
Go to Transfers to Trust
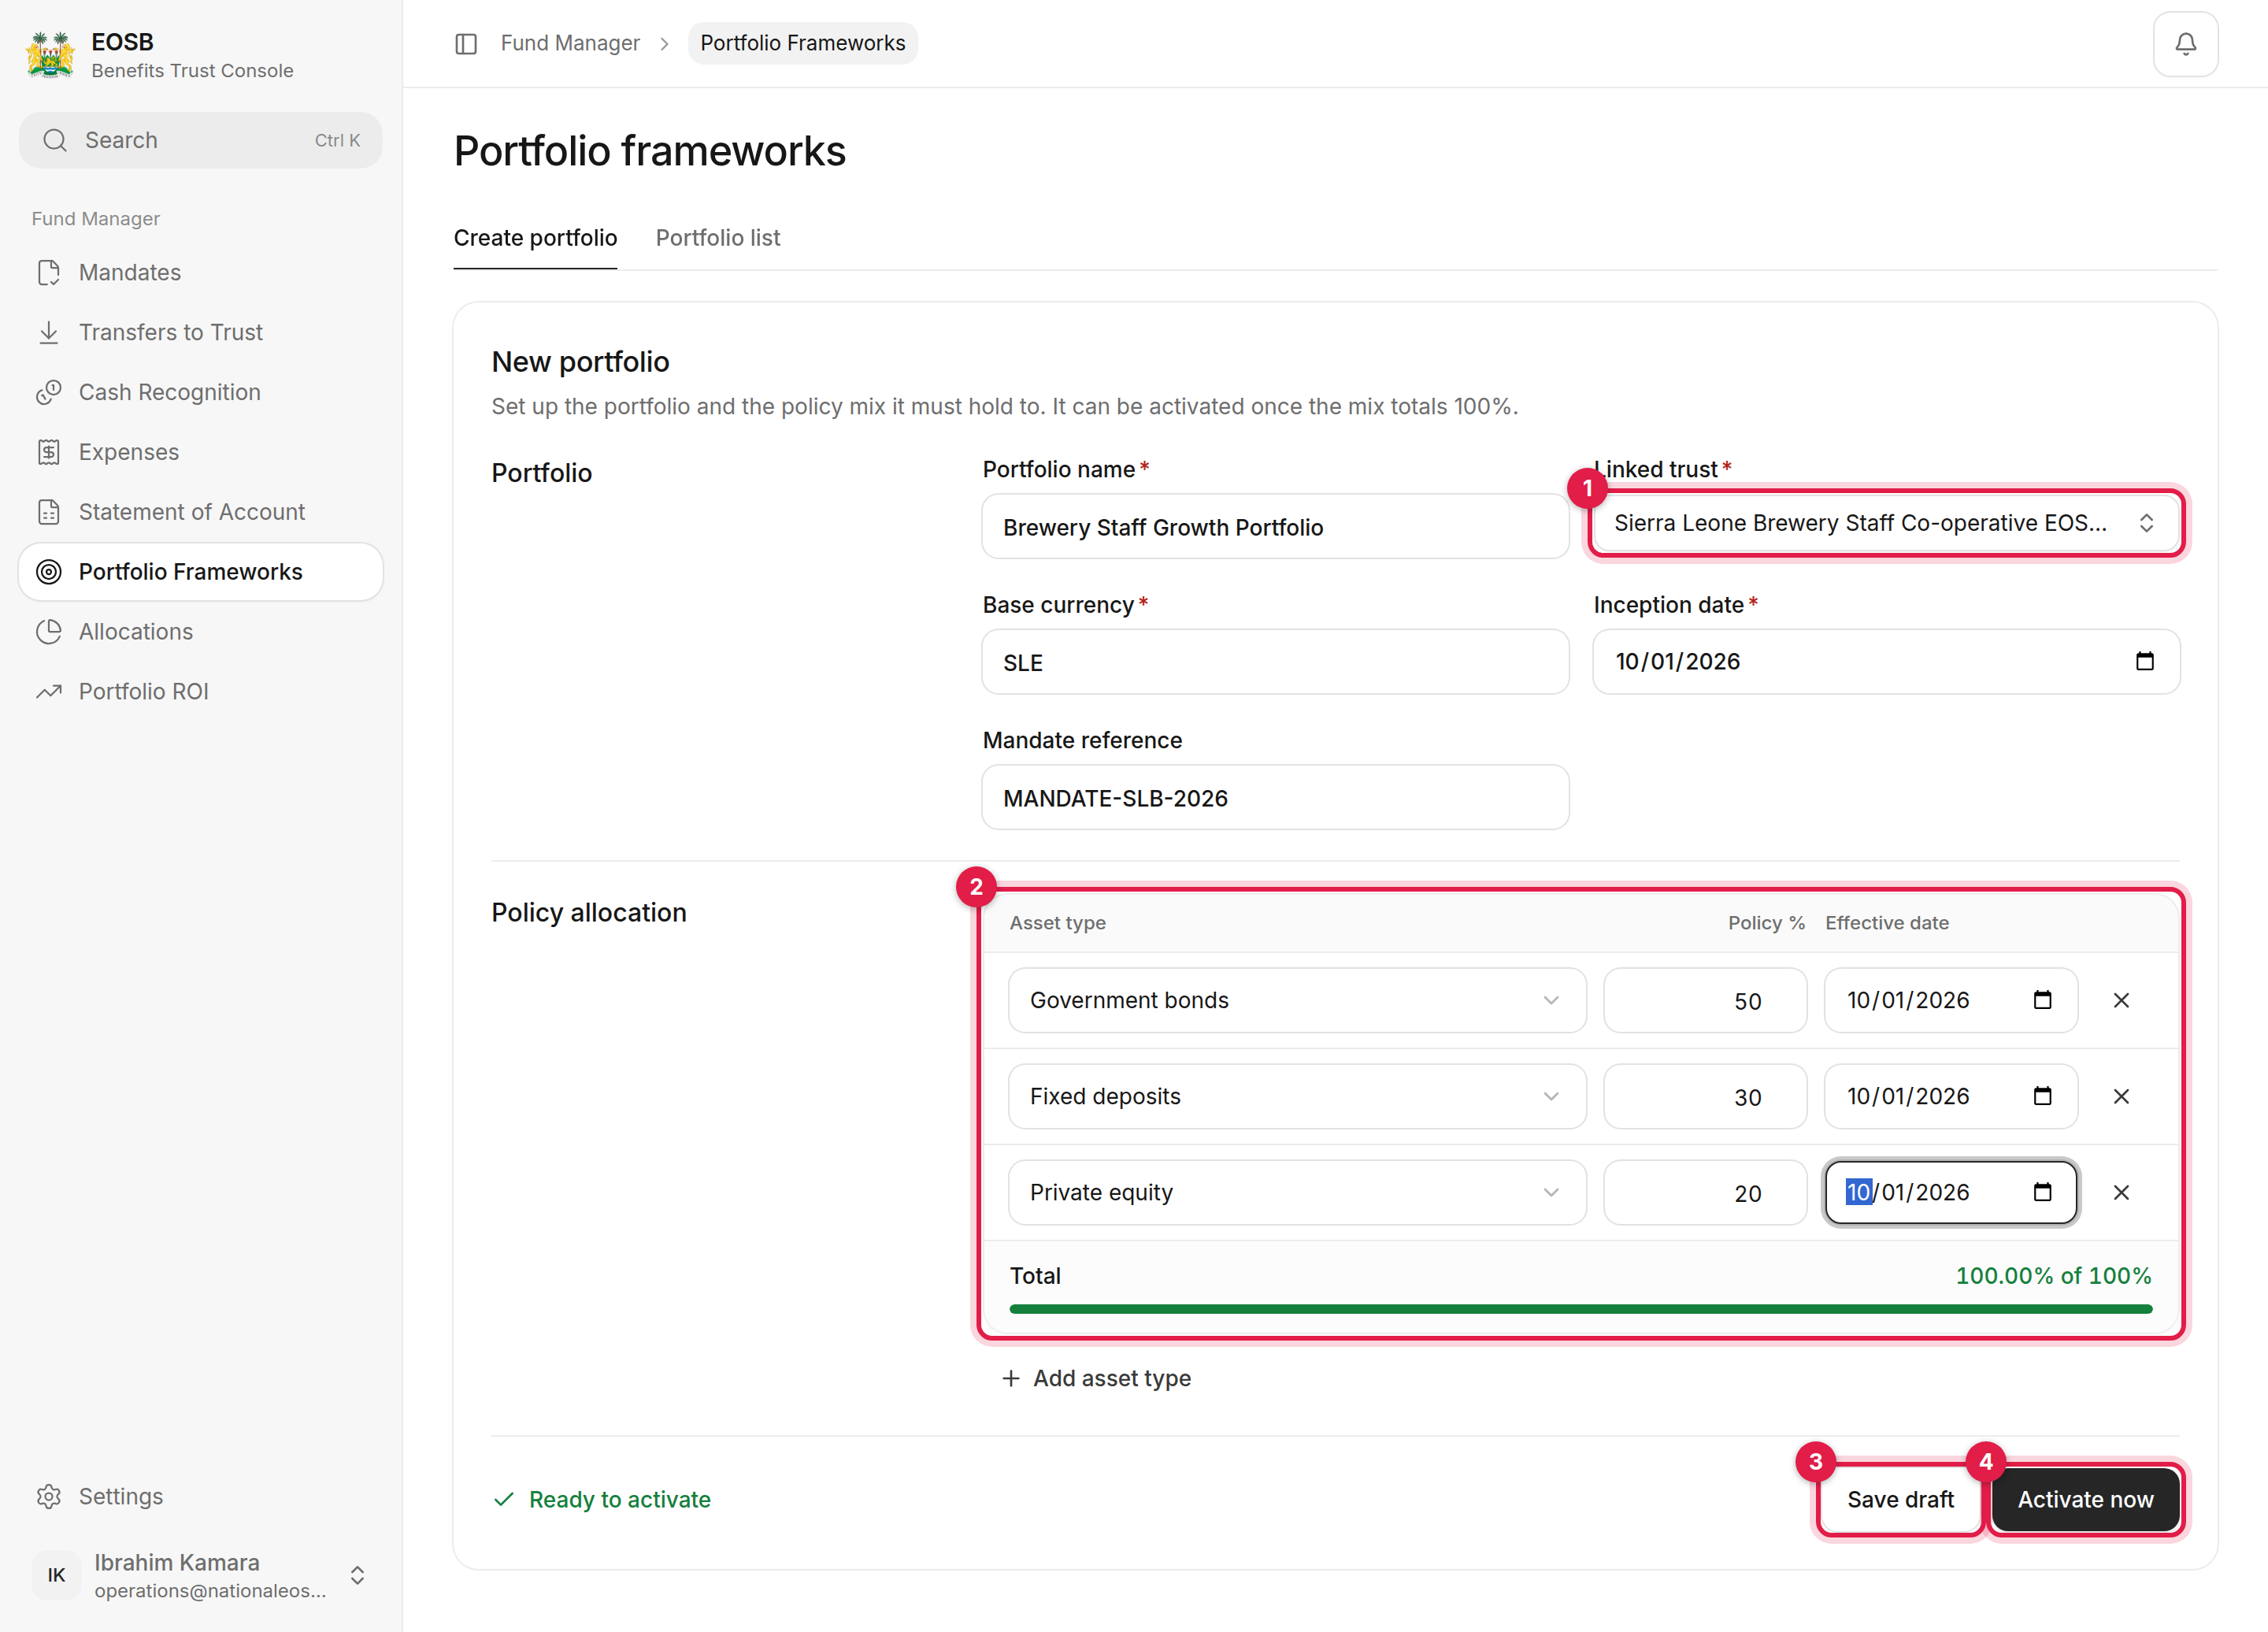[200, 332]
